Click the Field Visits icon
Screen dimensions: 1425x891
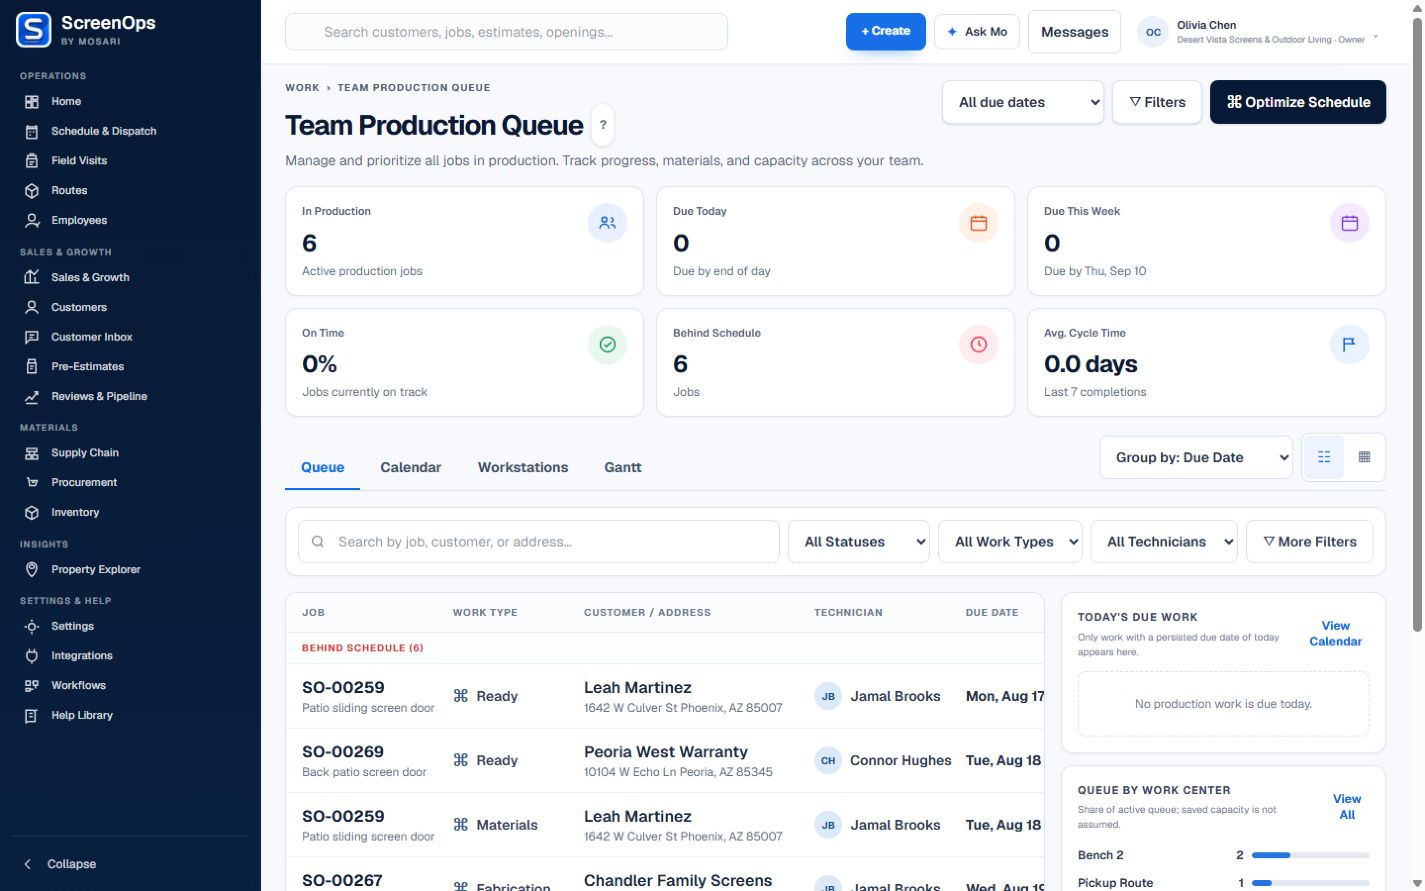click(x=32, y=161)
